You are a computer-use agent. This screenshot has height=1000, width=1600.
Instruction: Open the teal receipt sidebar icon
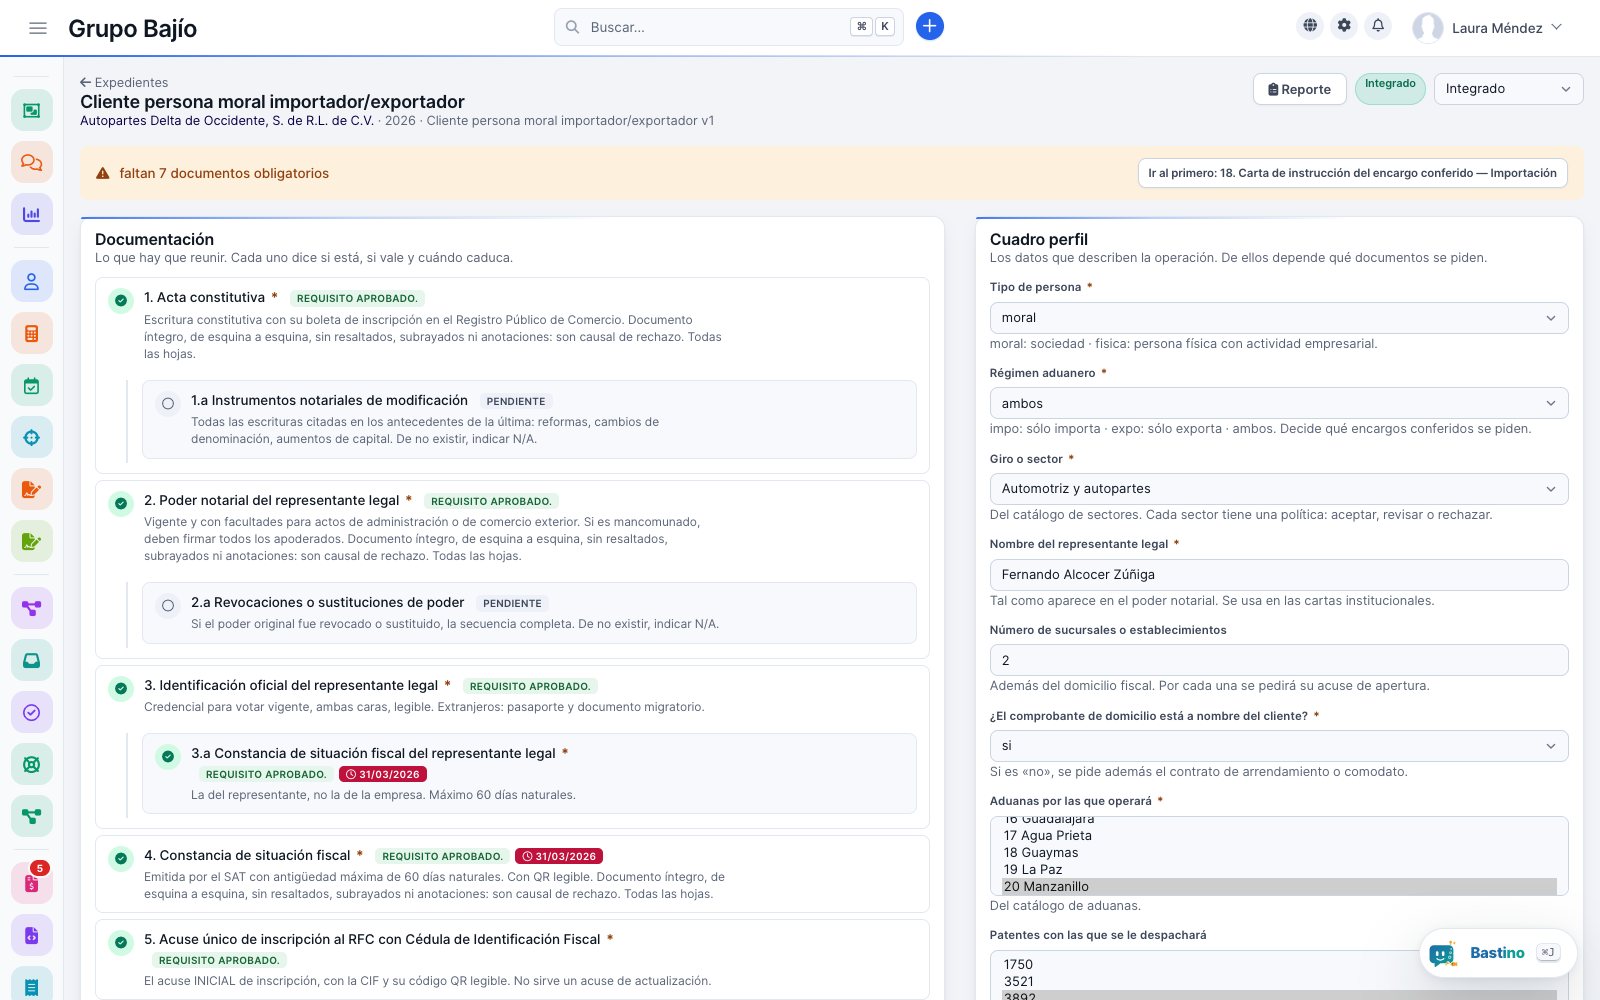click(31, 986)
